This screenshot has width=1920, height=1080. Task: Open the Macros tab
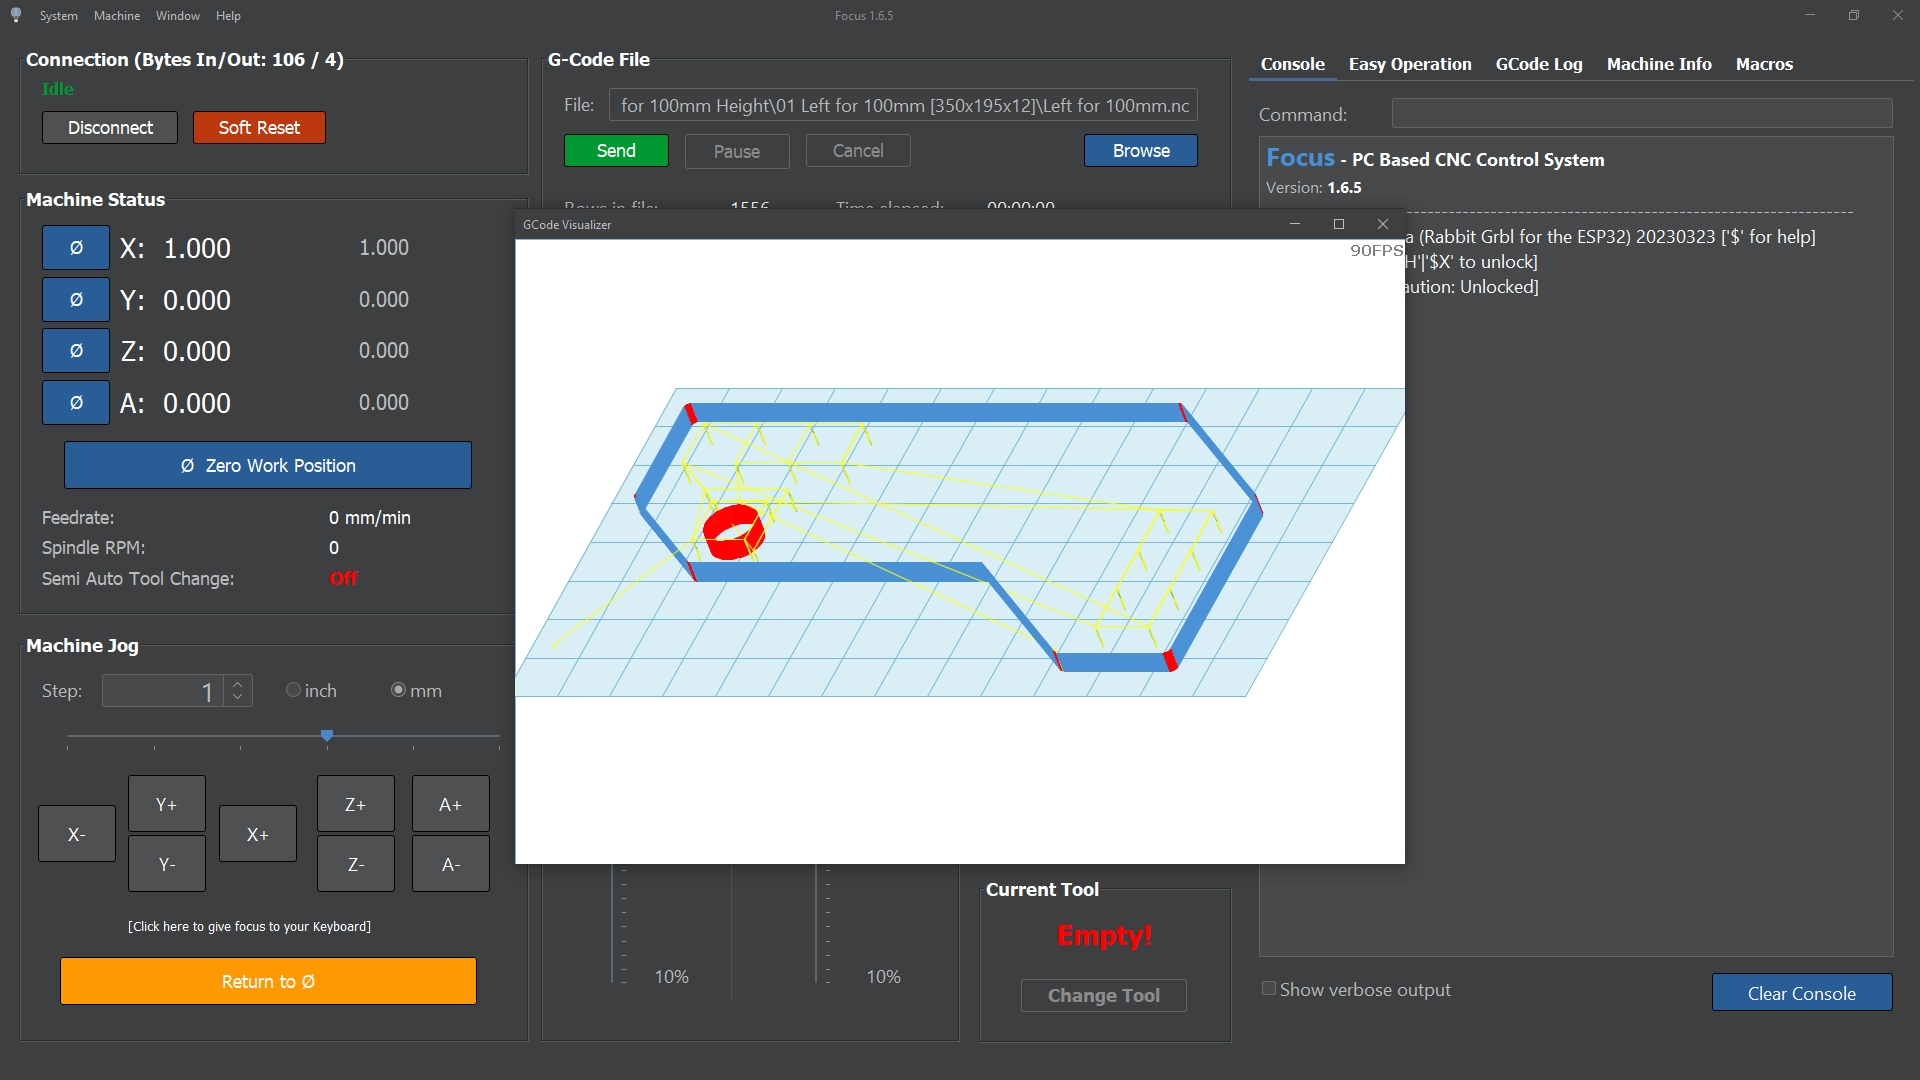point(1764,64)
